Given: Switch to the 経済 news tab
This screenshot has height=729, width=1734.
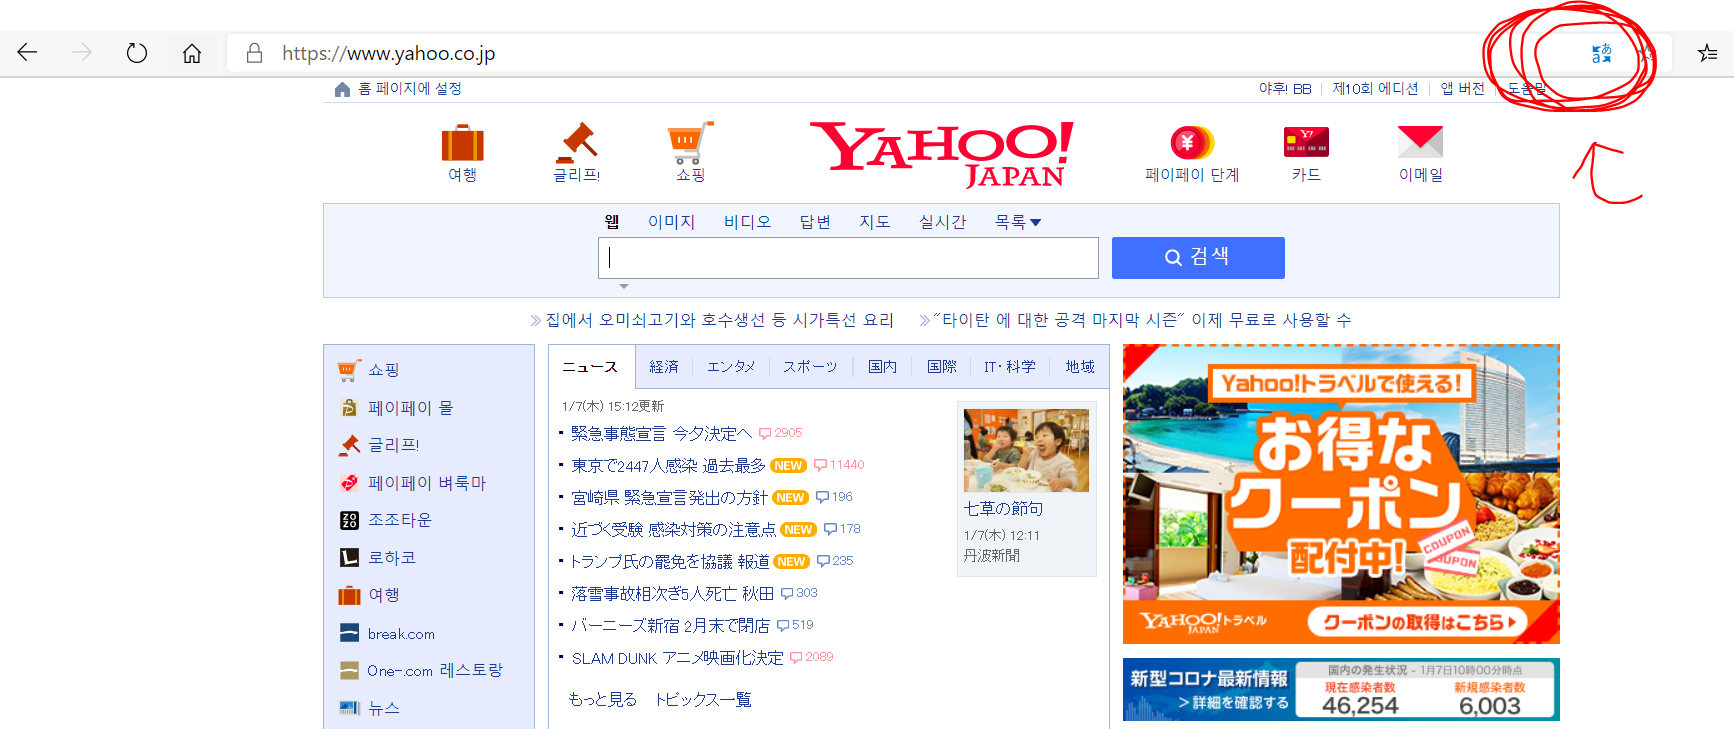Looking at the screenshot, I should pos(664,367).
